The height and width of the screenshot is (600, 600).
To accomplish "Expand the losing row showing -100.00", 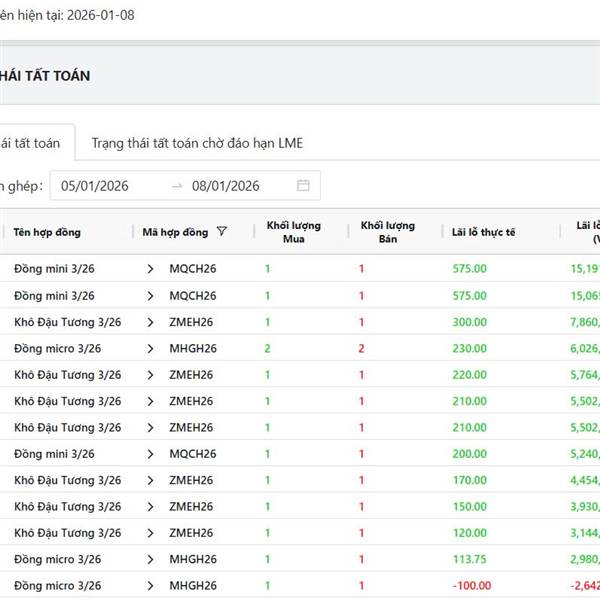I will (x=150, y=585).
